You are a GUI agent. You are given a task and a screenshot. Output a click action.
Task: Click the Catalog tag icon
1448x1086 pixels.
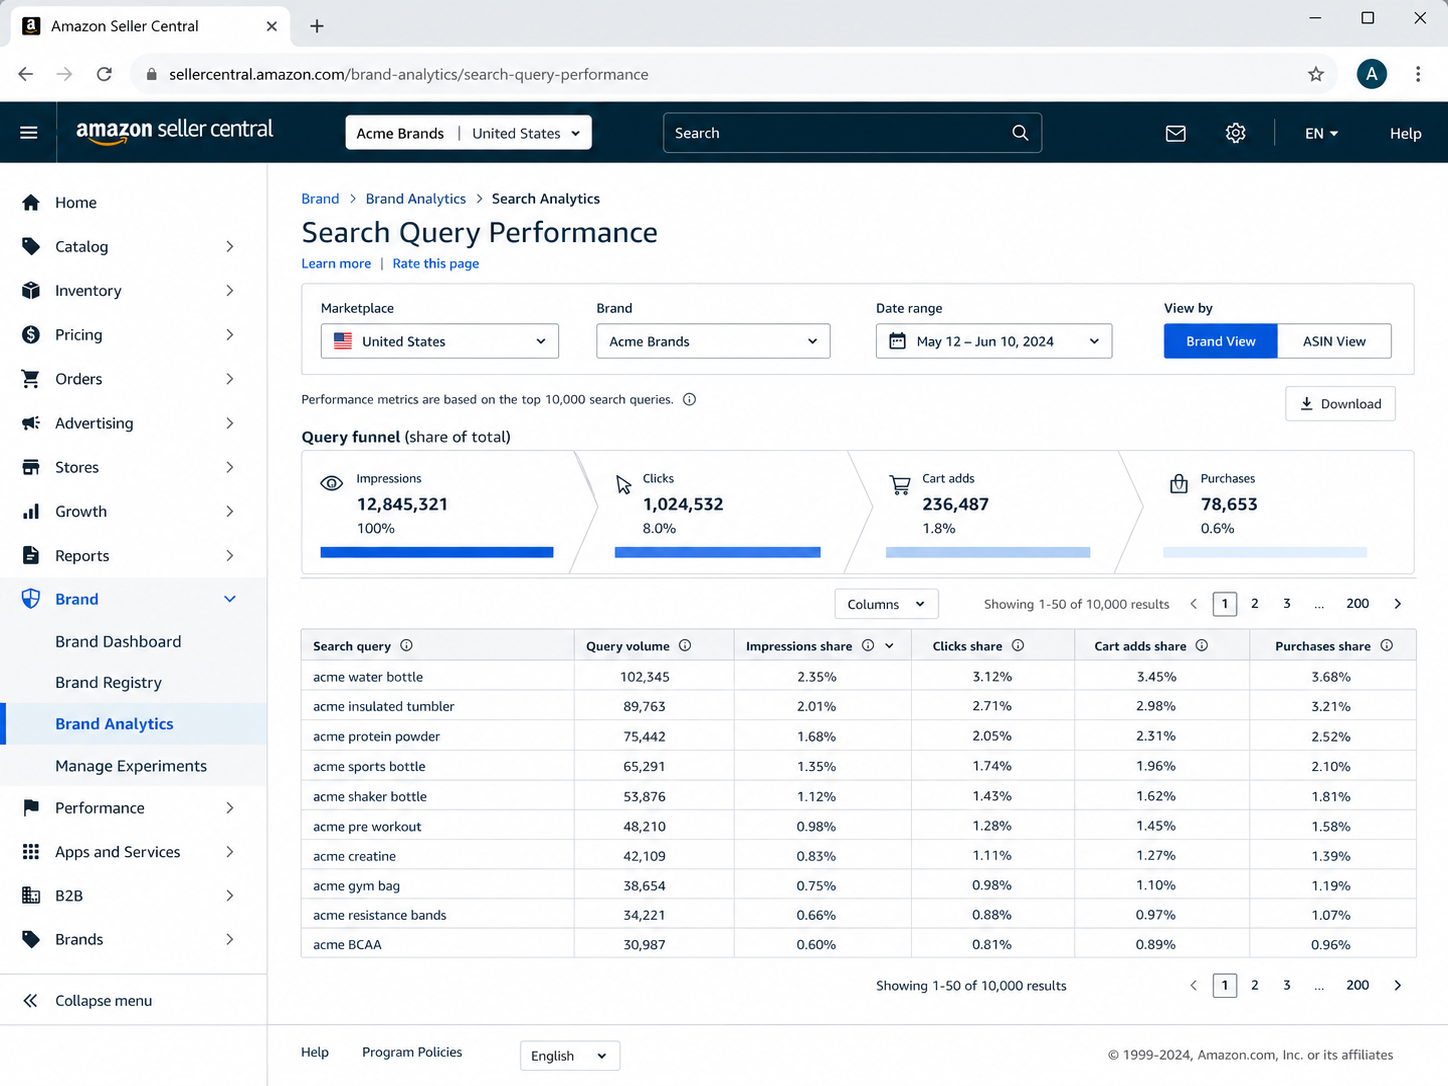[x=31, y=247]
